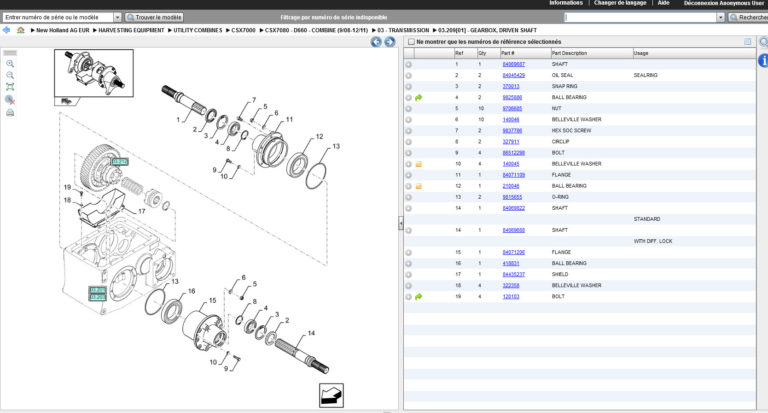Expand the 03 - TRANSMISSION breadcrumb
Viewport: 768px width, 413px height.
pos(401,30)
